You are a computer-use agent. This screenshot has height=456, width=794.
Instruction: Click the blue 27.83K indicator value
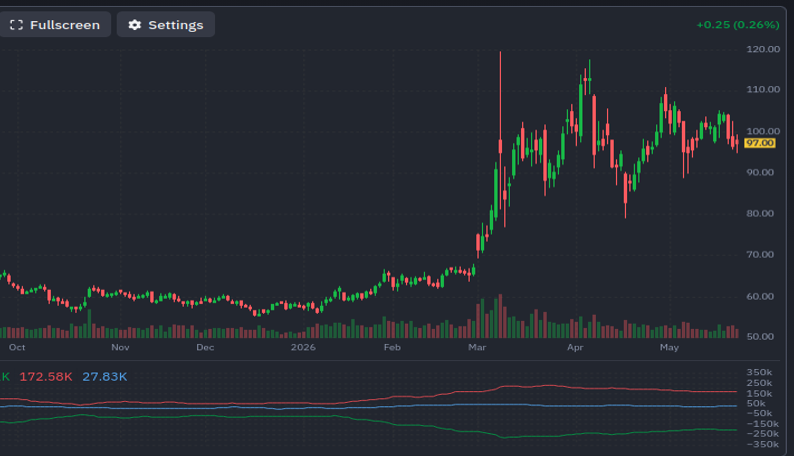[x=104, y=377]
